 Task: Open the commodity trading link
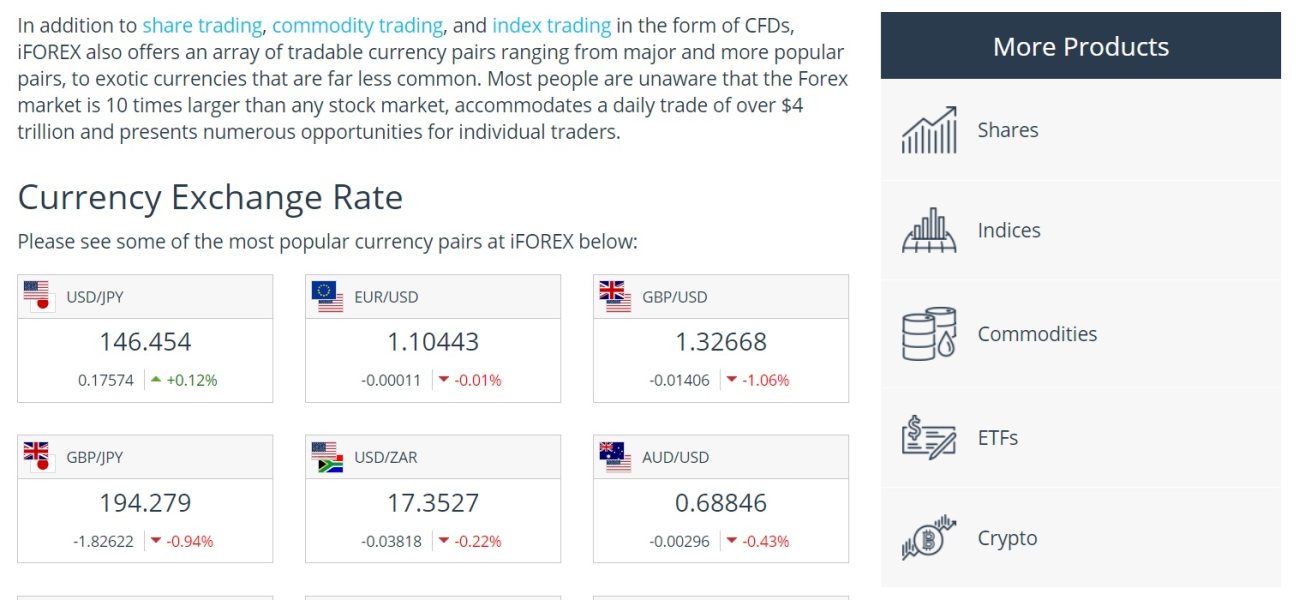357,25
